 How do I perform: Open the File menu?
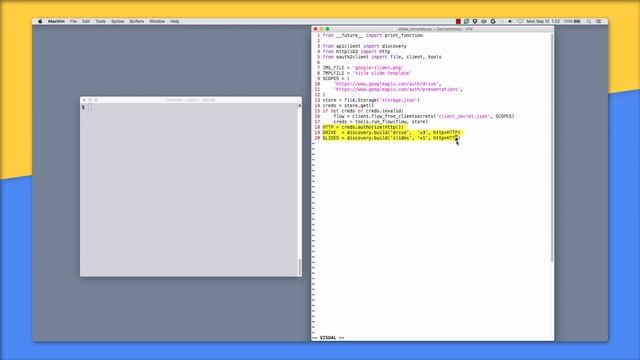click(73, 21)
